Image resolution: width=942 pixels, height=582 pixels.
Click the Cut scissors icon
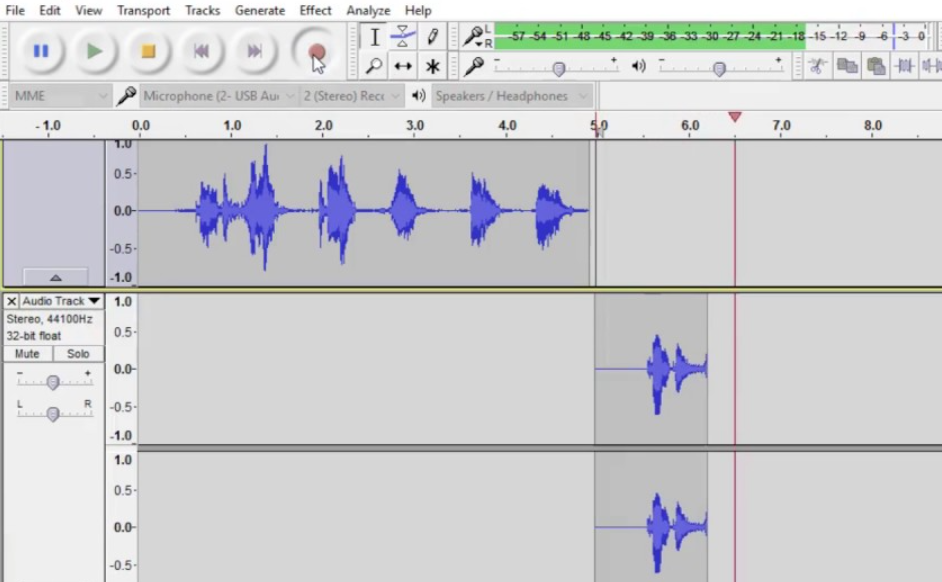816,65
